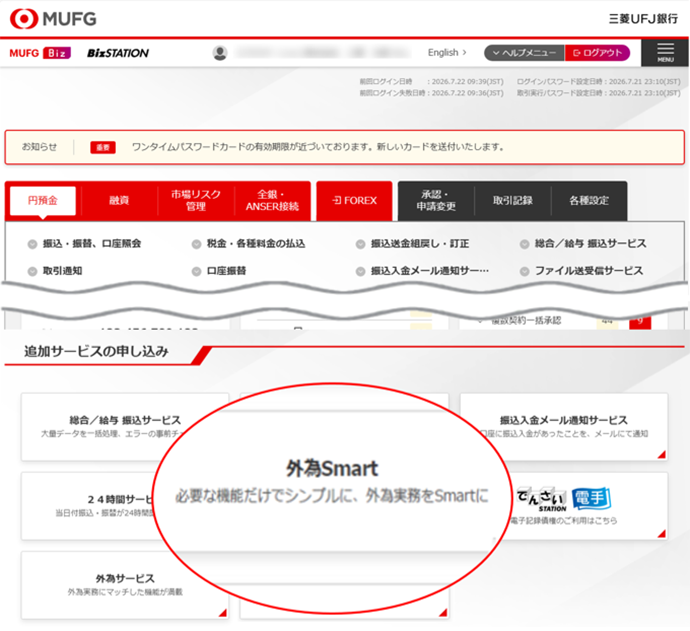The height and width of the screenshot is (631, 690).
Task: Select the 円預金 tab
Action: tap(41, 201)
